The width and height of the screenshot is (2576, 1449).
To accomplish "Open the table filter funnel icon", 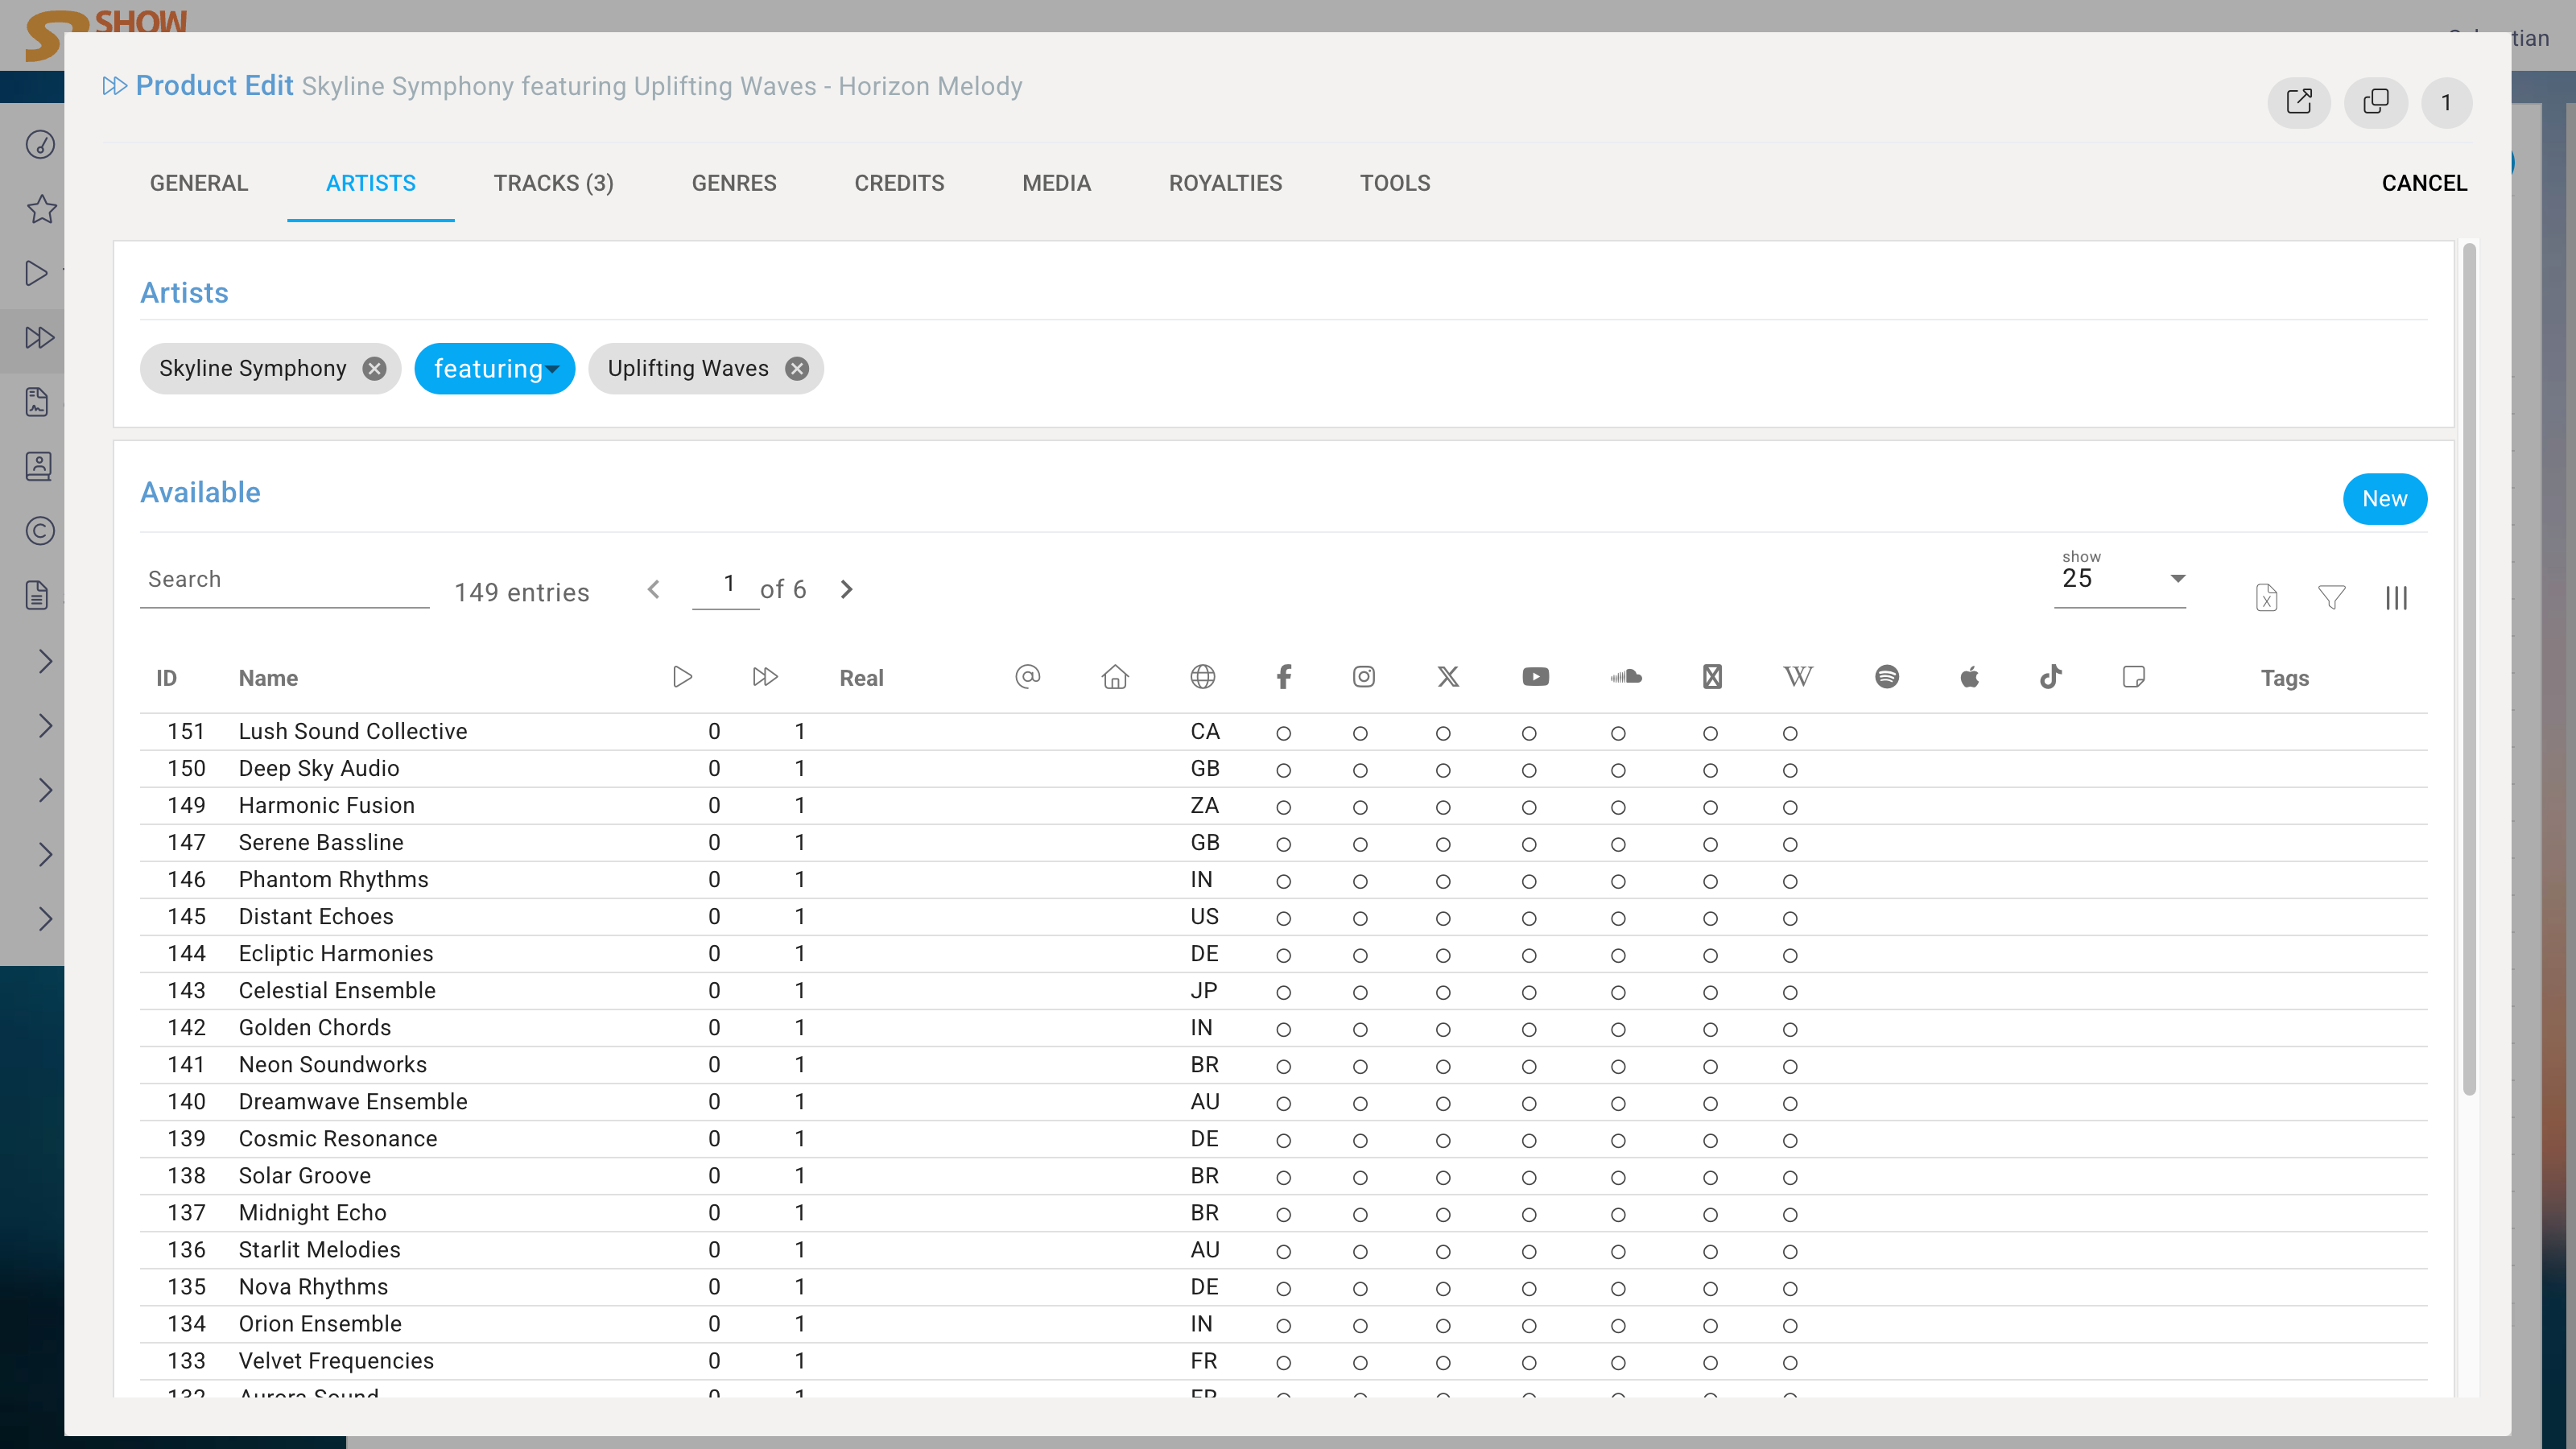I will click(2331, 598).
